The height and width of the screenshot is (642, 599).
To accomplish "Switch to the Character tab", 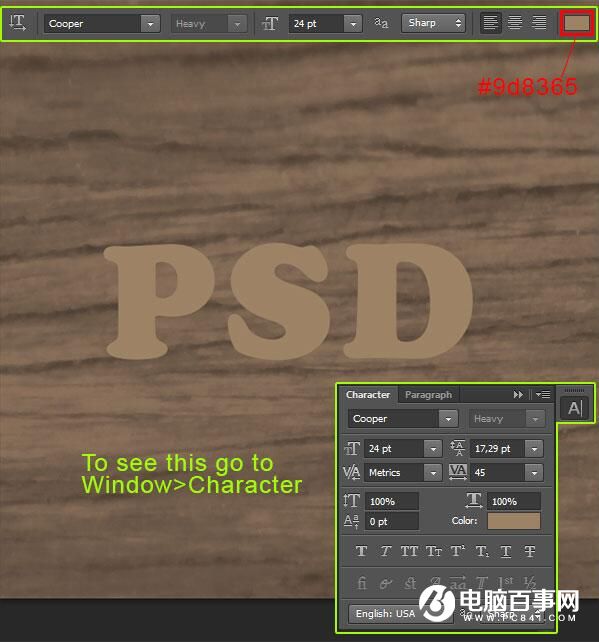I will pyautogui.click(x=368, y=395).
